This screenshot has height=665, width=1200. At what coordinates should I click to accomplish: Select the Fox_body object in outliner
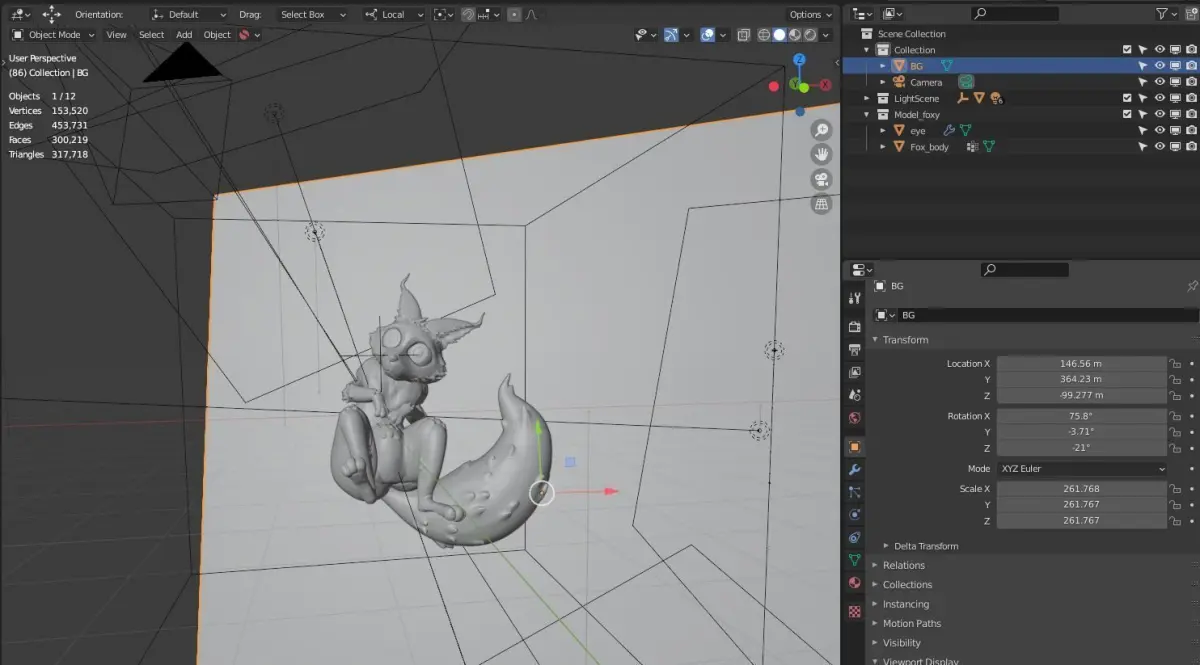[930, 146]
